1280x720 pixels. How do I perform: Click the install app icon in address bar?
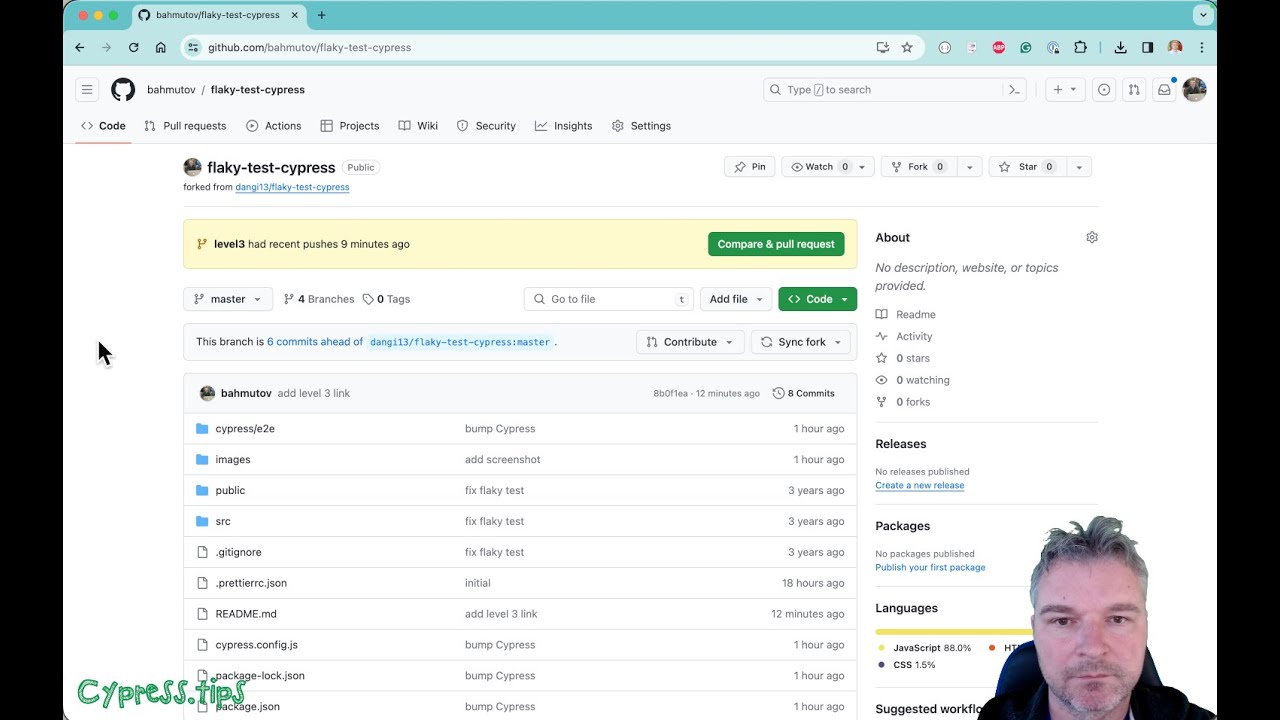[x=882, y=47]
